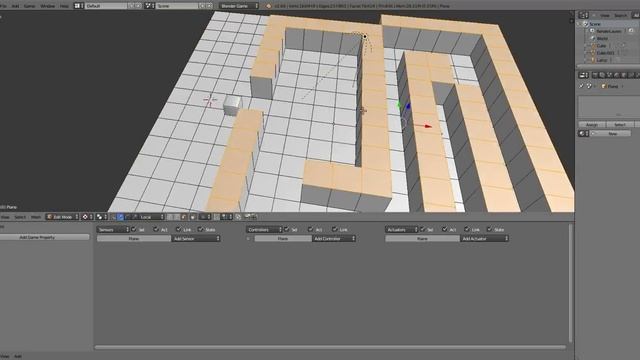
Task: Select Scene in the outliner
Action: [x=595, y=24]
